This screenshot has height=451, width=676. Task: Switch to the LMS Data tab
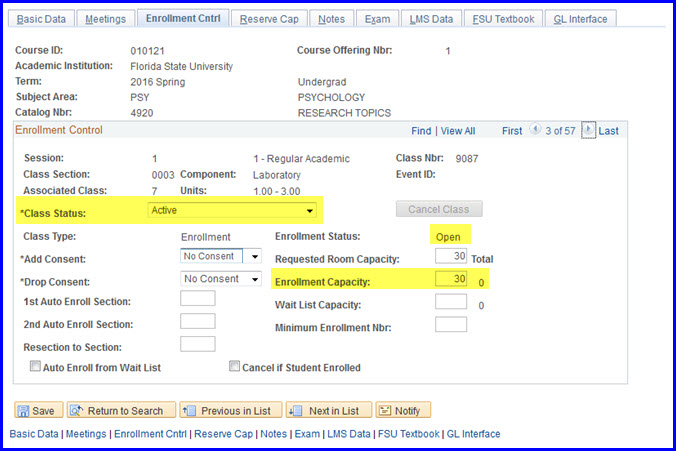(431, 19)
